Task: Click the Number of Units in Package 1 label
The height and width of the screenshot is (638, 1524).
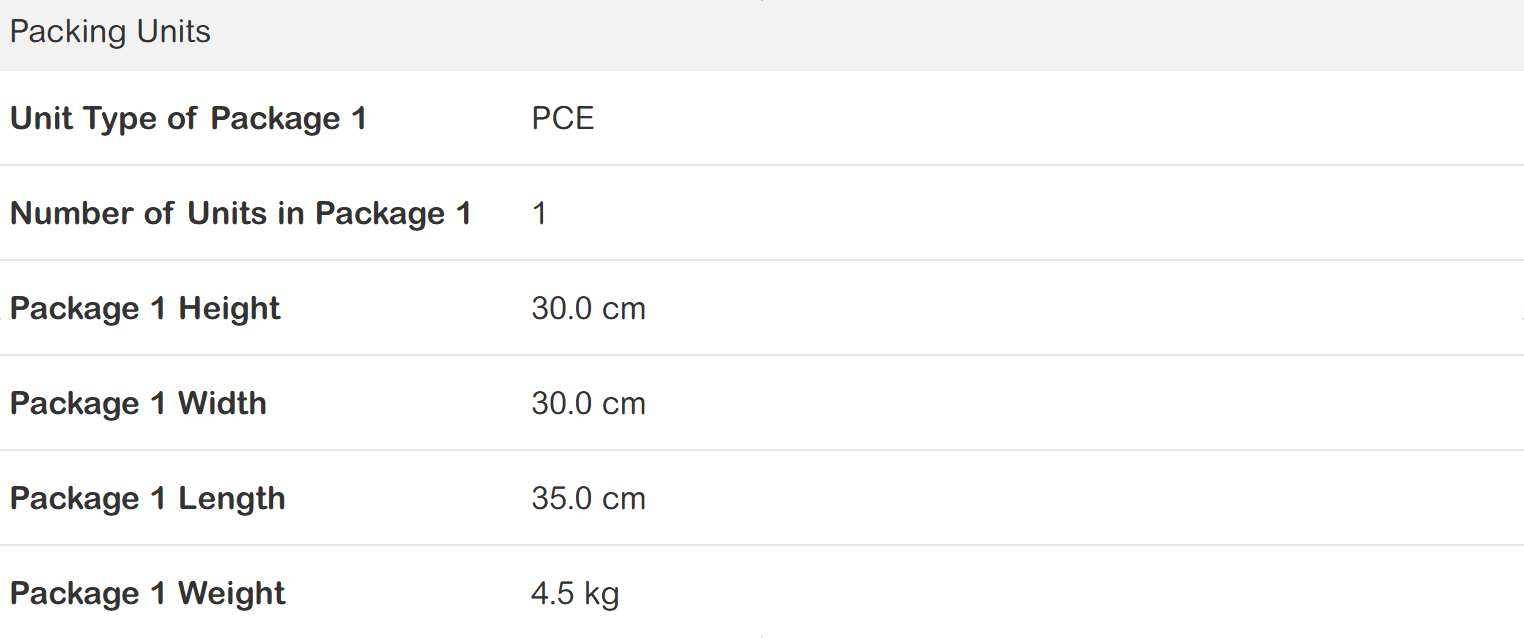Action: 240,214
